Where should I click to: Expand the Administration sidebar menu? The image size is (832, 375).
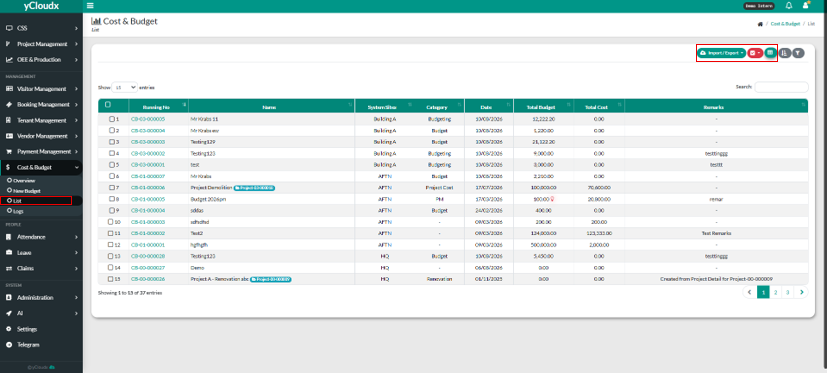click(x=41, y=298)
